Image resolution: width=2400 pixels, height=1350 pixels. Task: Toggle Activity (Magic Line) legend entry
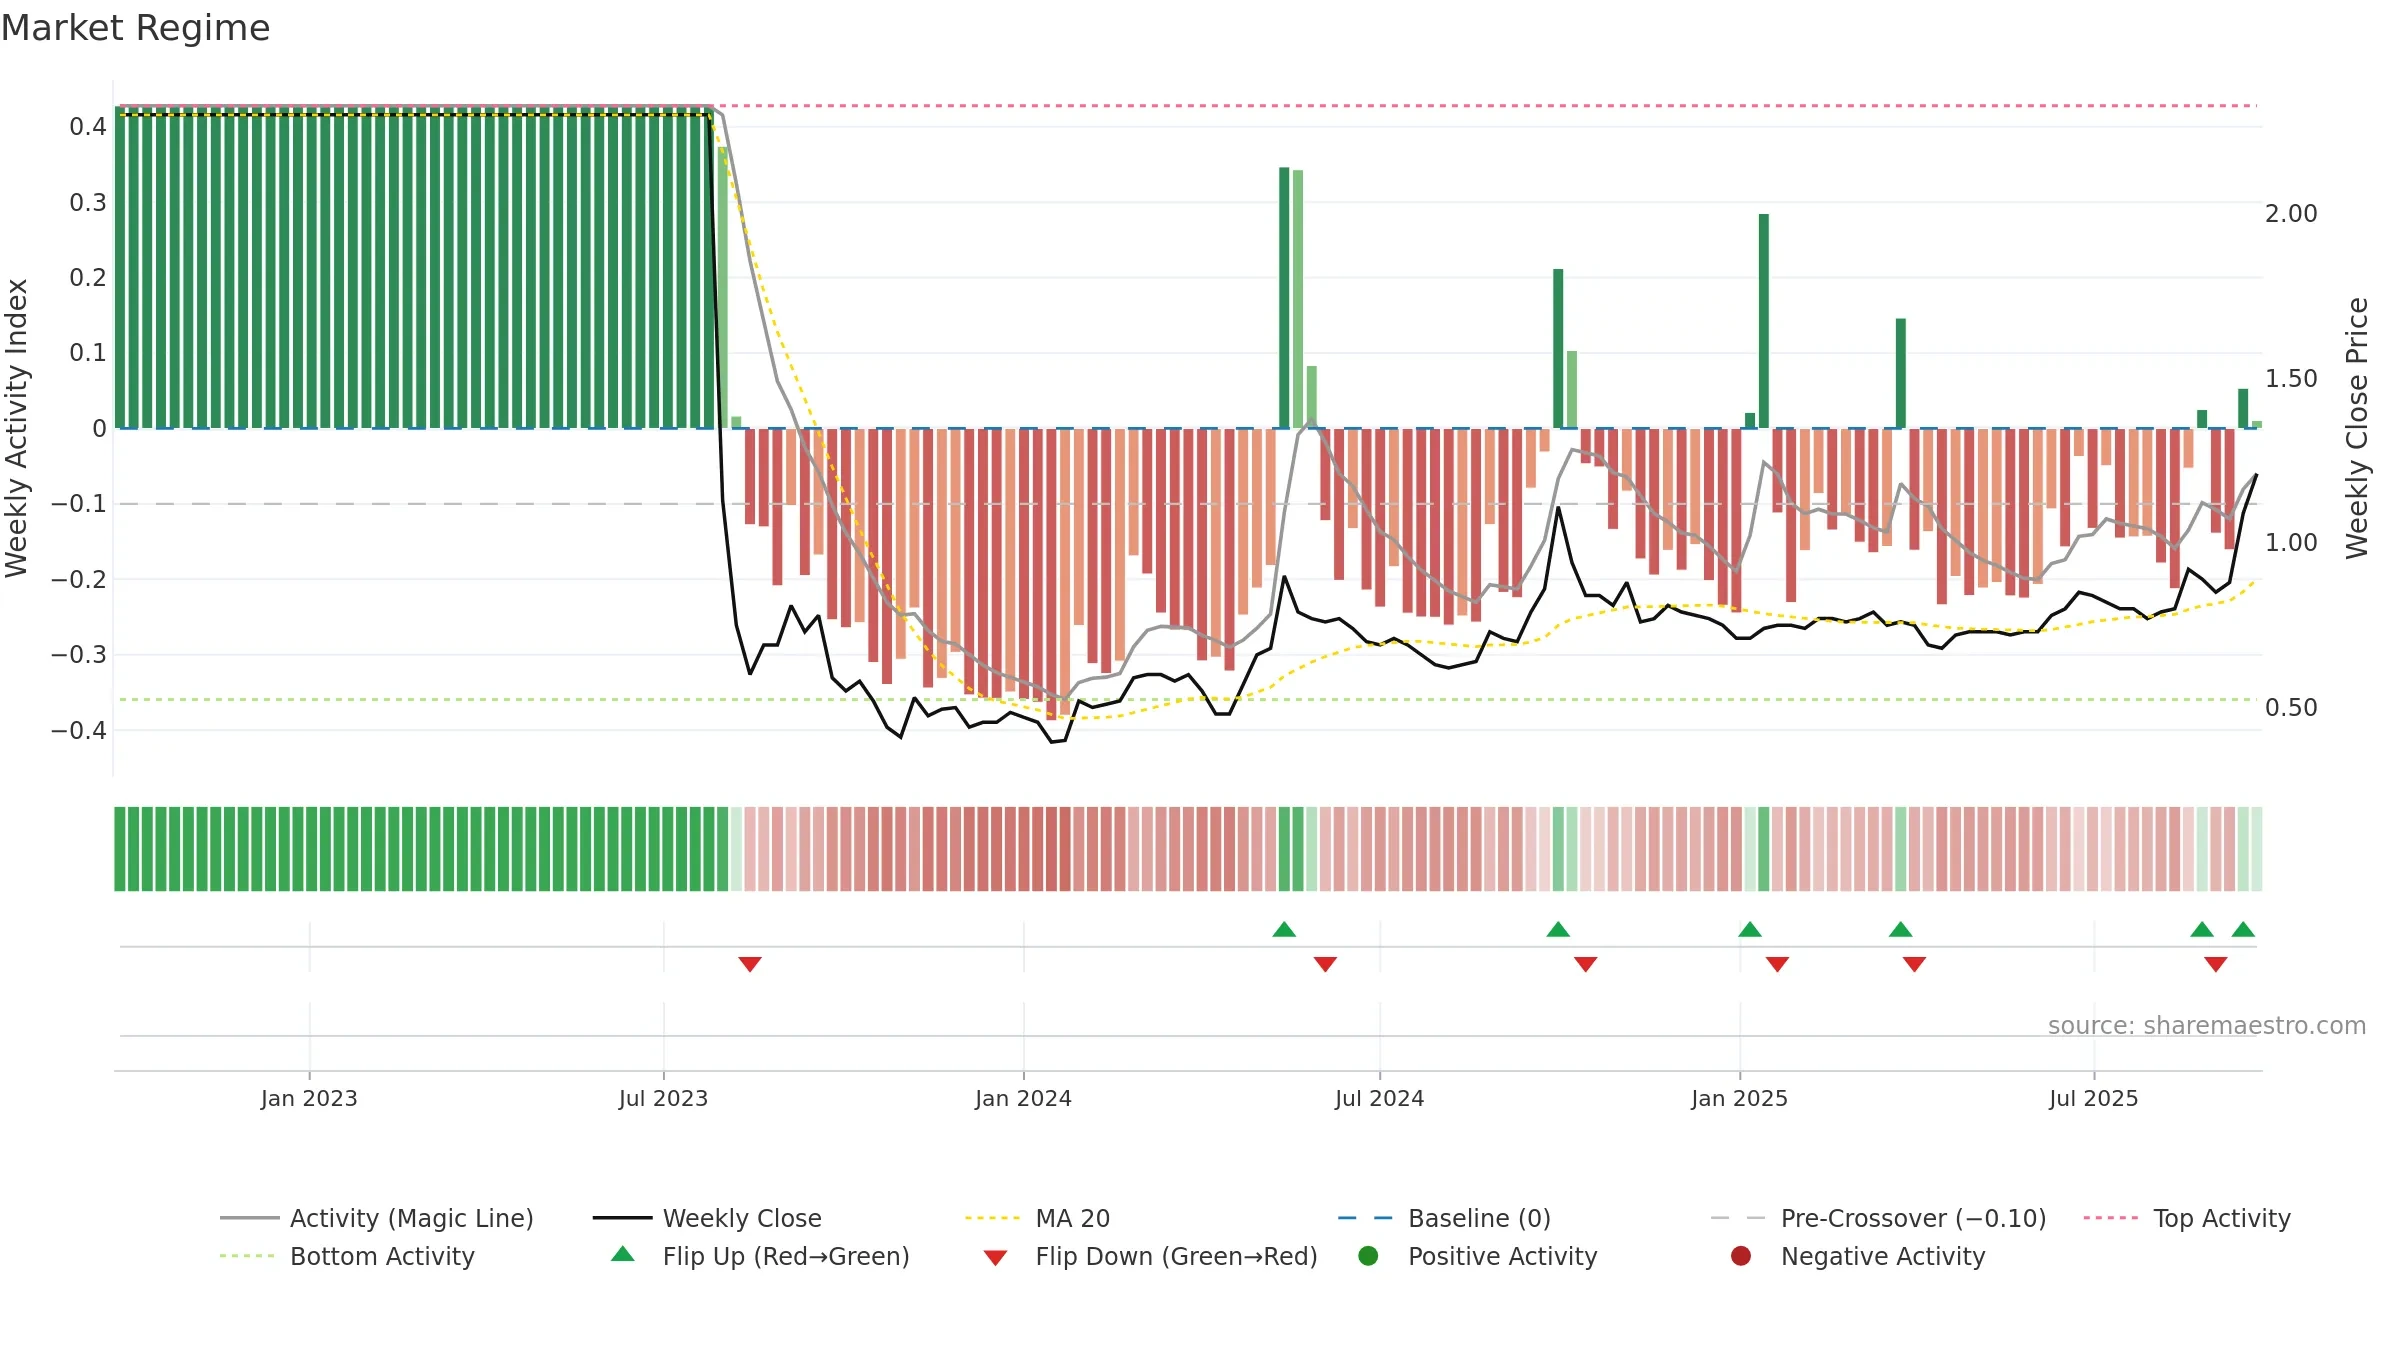point(377,1218)
